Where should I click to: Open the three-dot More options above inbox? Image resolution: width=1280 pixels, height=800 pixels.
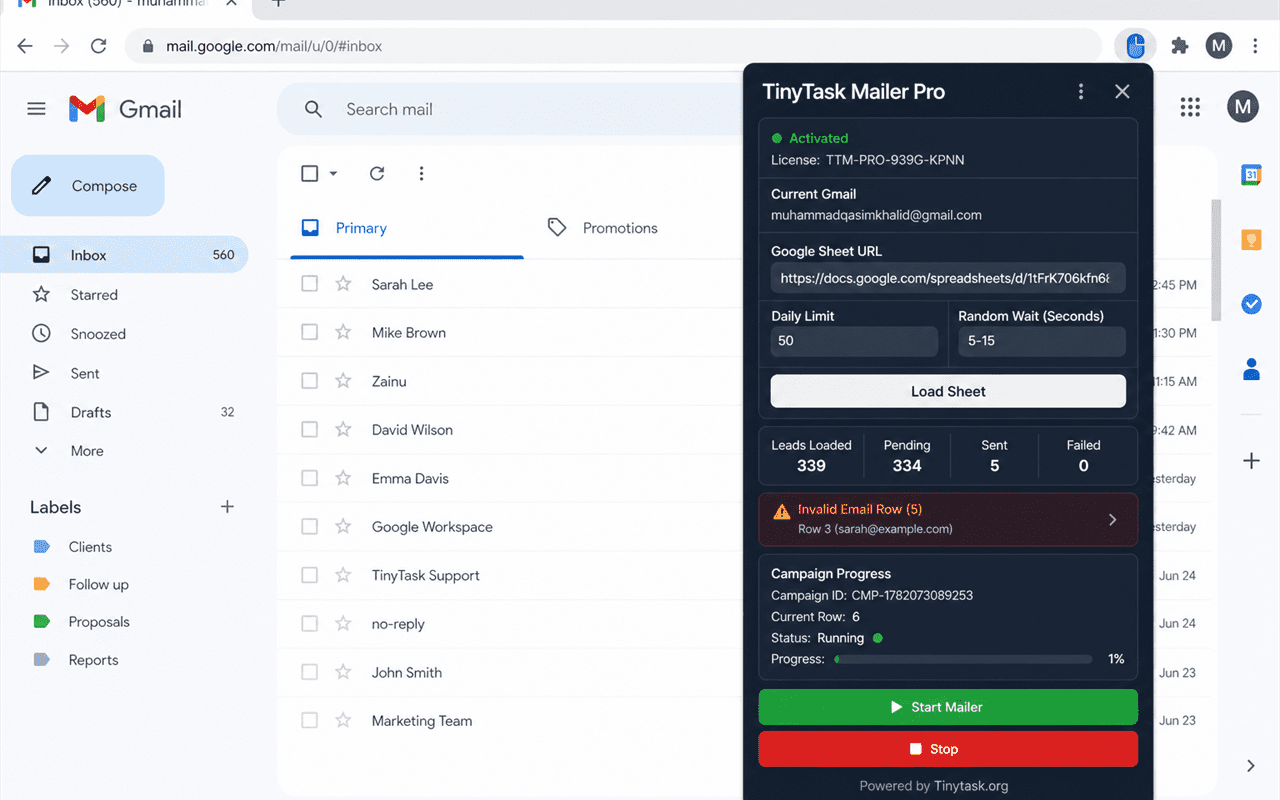[421, 174]
